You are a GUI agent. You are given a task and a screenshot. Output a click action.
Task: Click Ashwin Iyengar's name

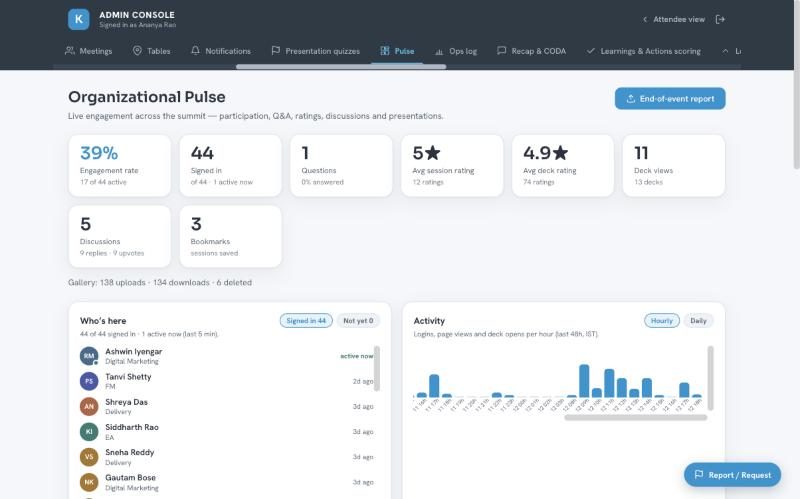[x=134, y=351]
